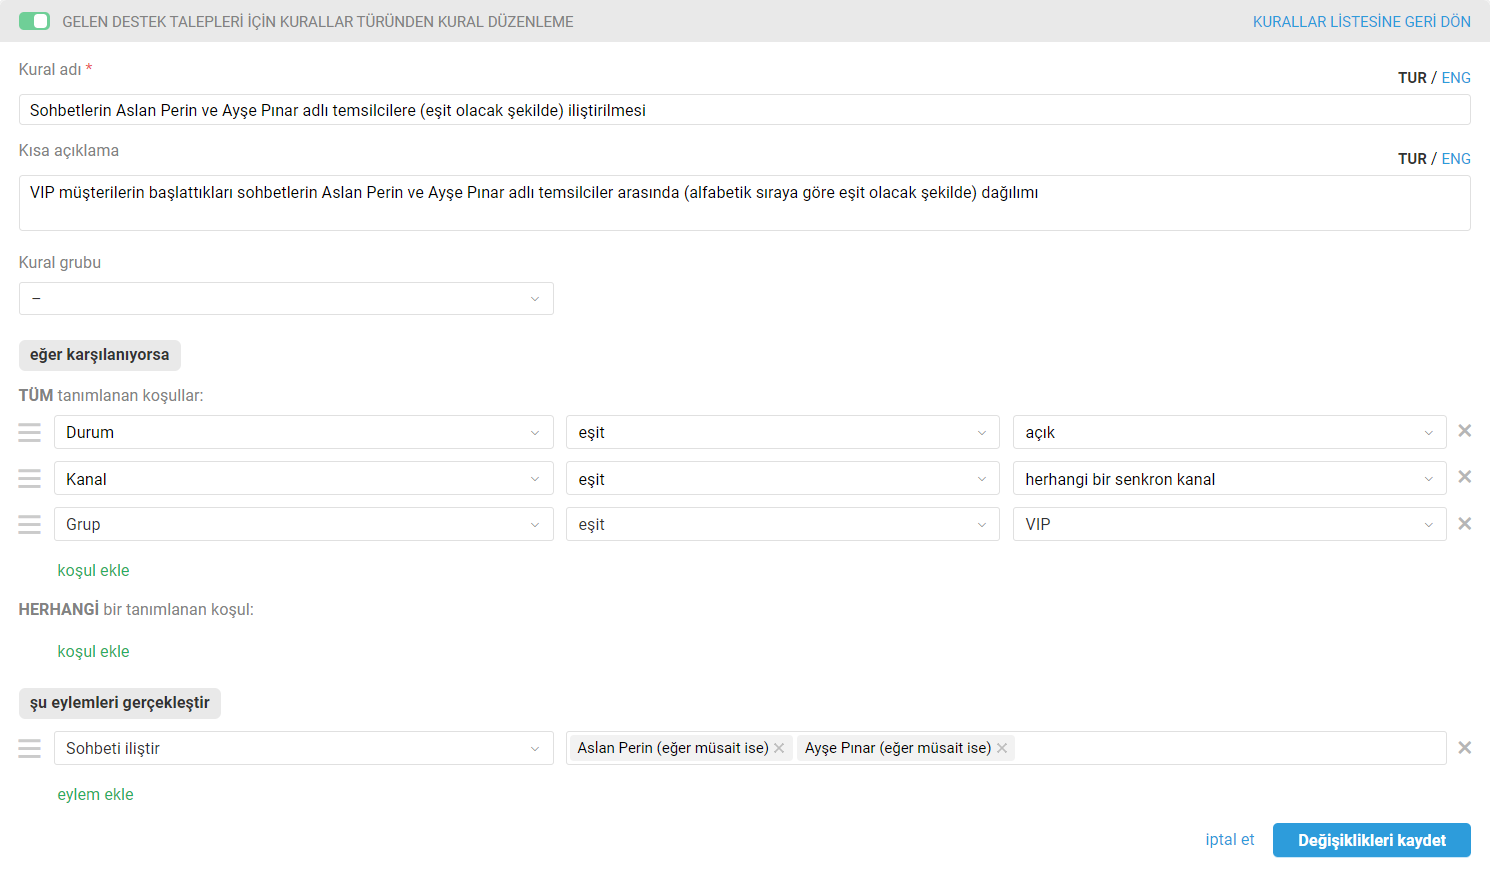Open the Durum condition field dropdown
The image size is (1490, 876).
pos(304,432)
